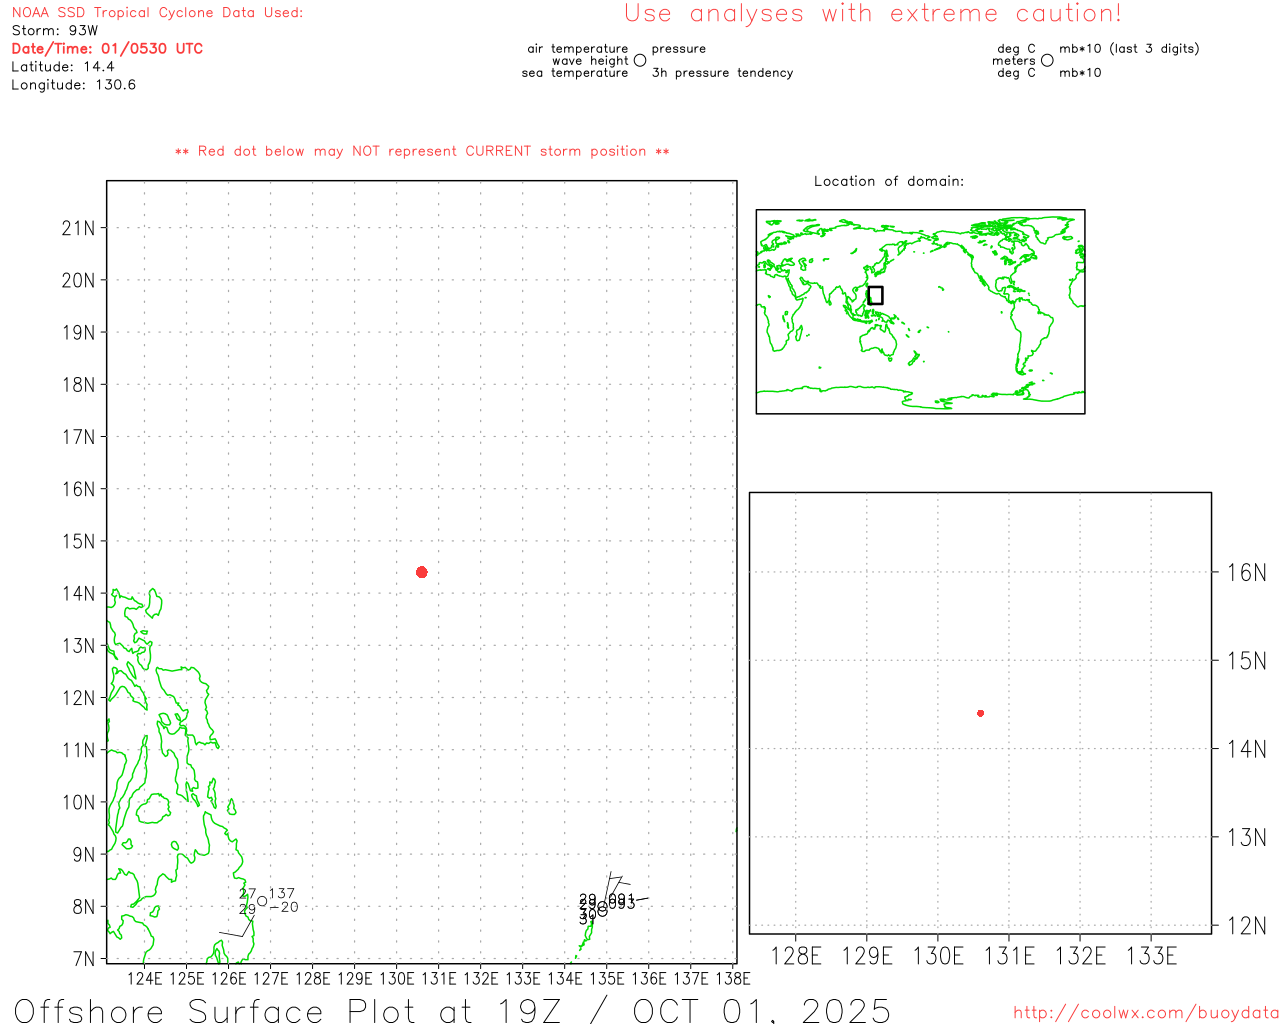Click the '21N' latitude axis label

78,228
